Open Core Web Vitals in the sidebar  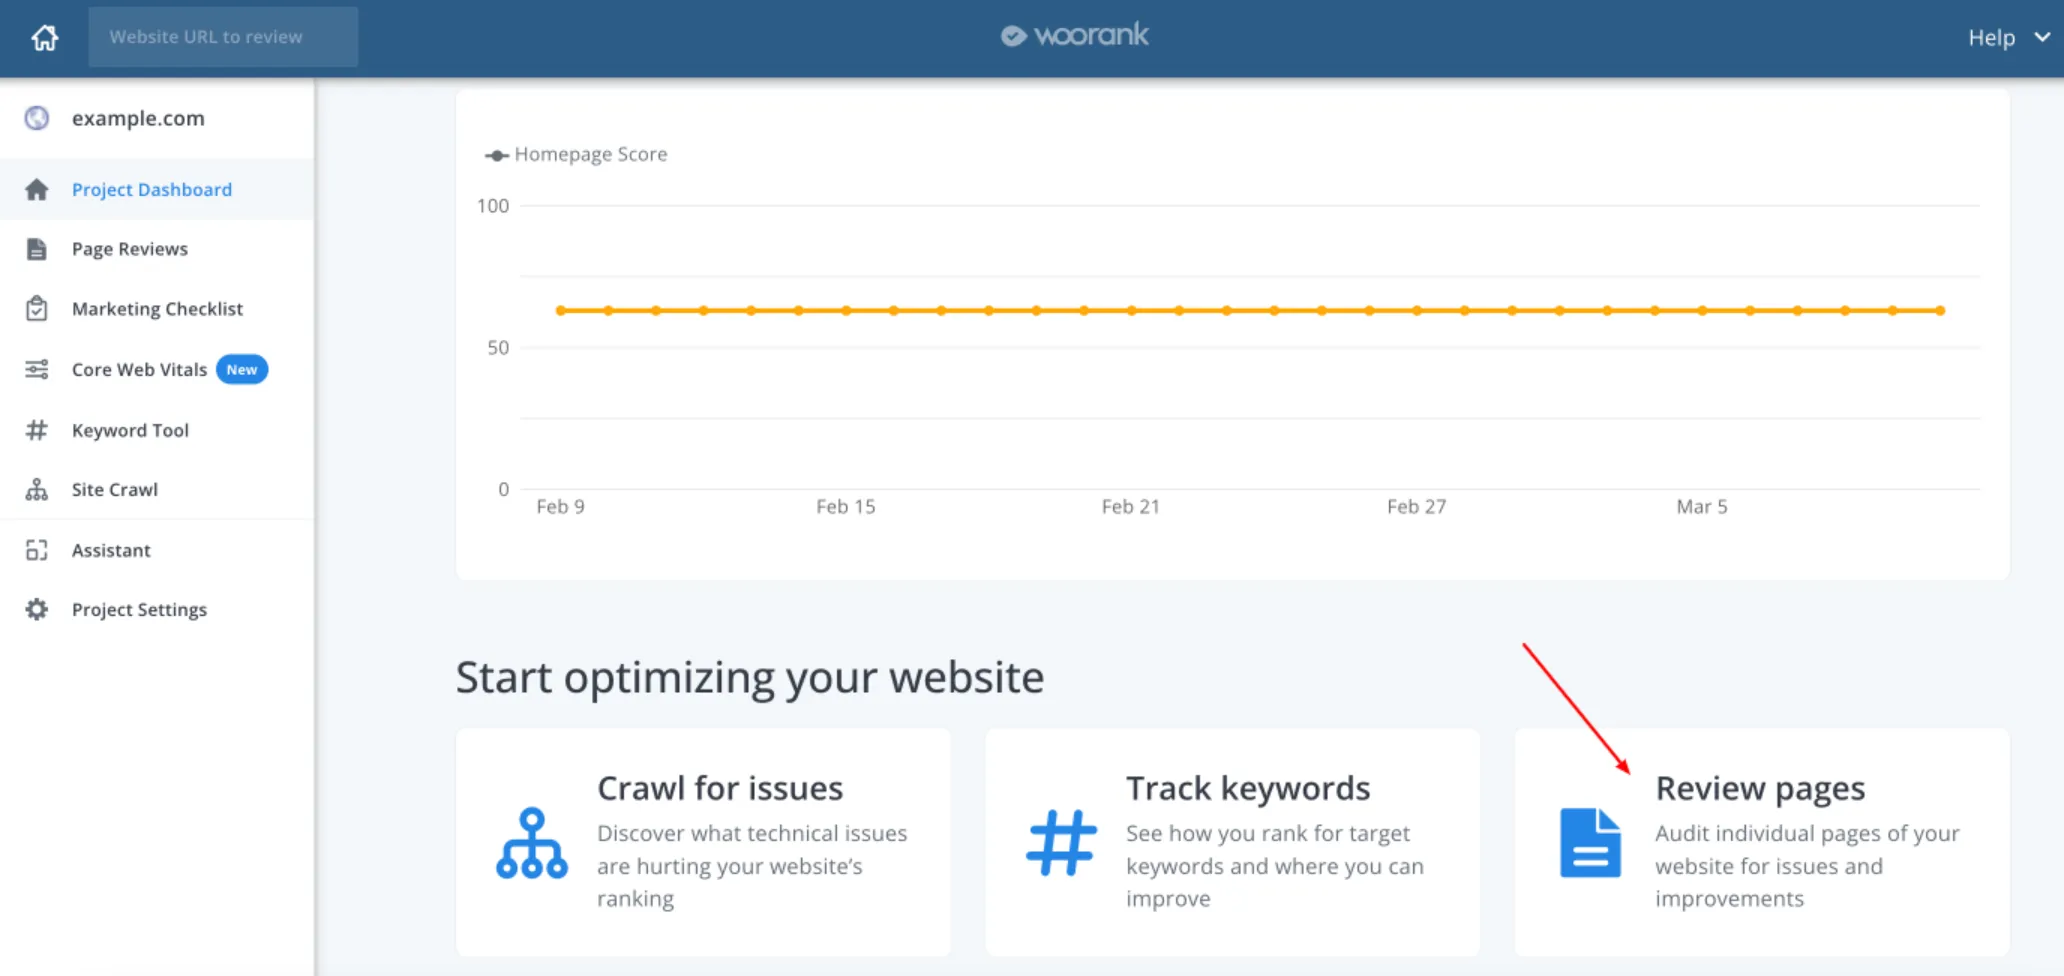139,370
